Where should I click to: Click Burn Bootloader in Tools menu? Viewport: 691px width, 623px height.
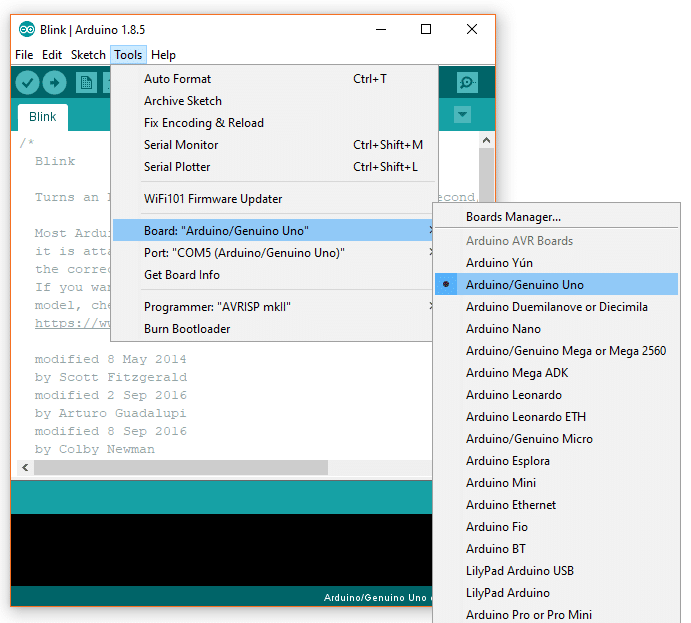coord(187,329)
